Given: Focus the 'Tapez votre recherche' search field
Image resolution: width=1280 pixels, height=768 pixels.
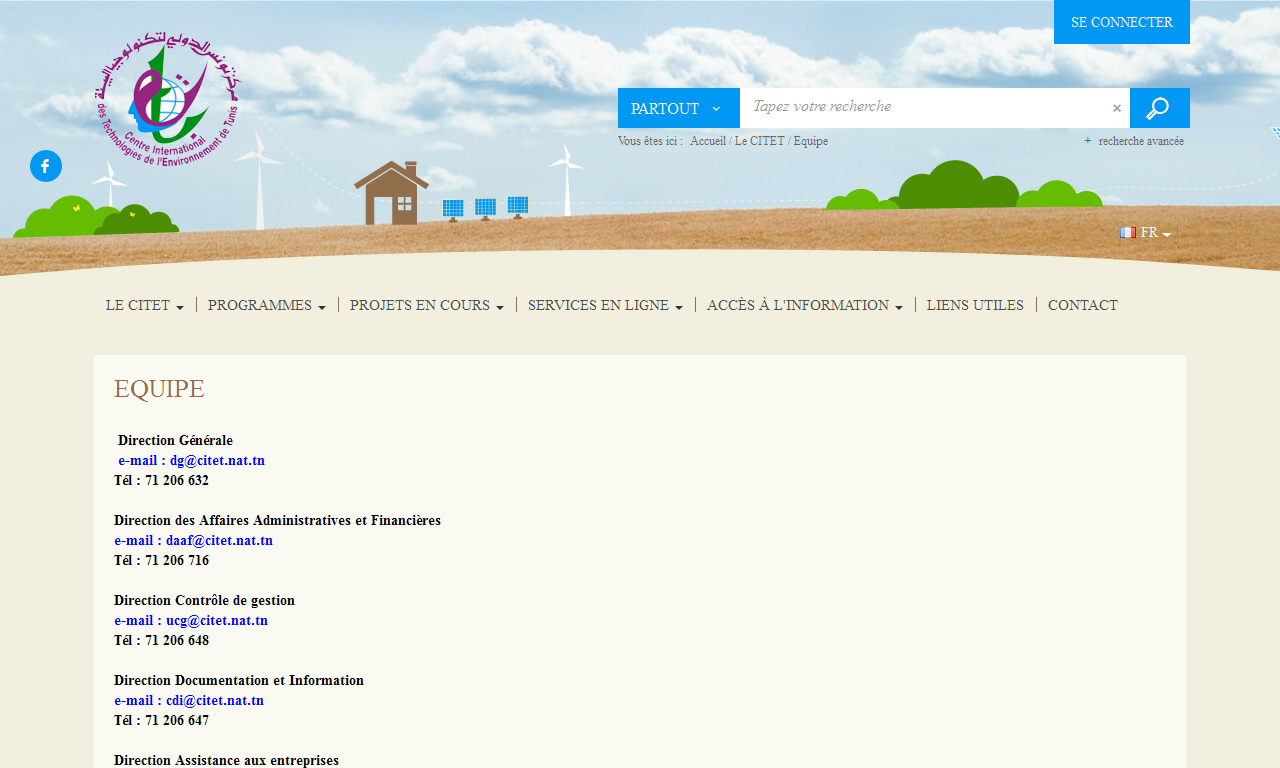Looking at the screenshot, I should pos(925,108).
